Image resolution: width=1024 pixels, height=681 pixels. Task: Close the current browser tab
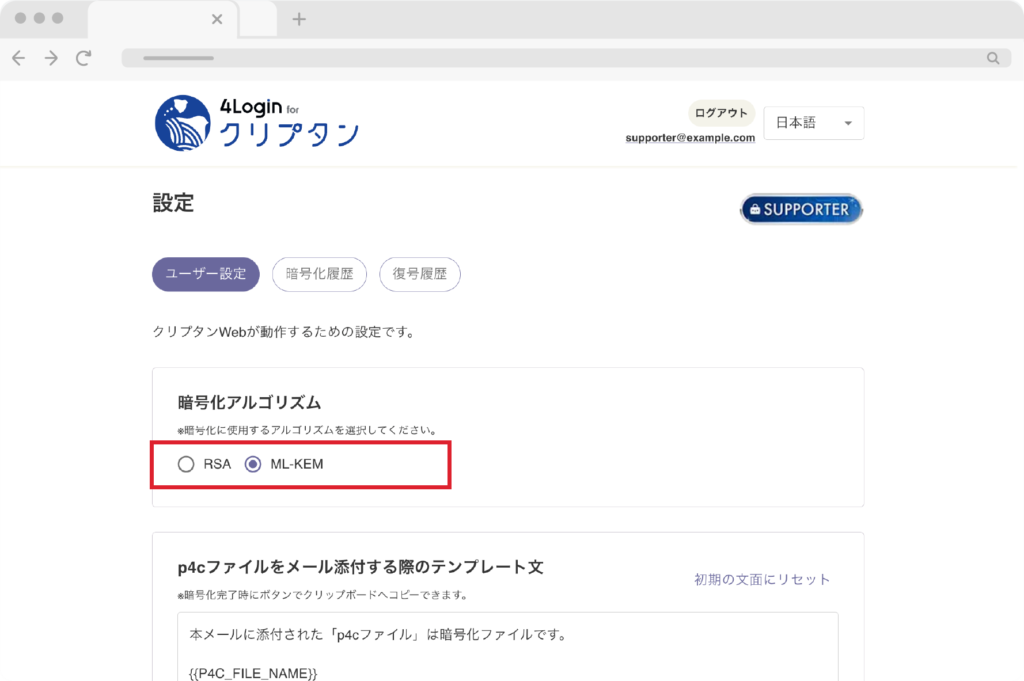click(x=218, y=19)
